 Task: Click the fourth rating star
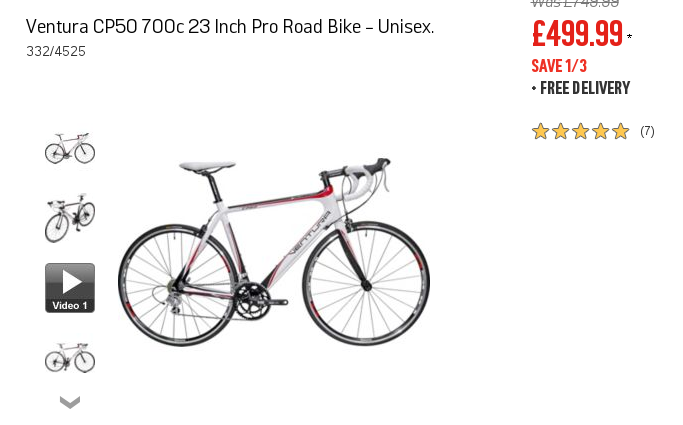coord(600,131)
